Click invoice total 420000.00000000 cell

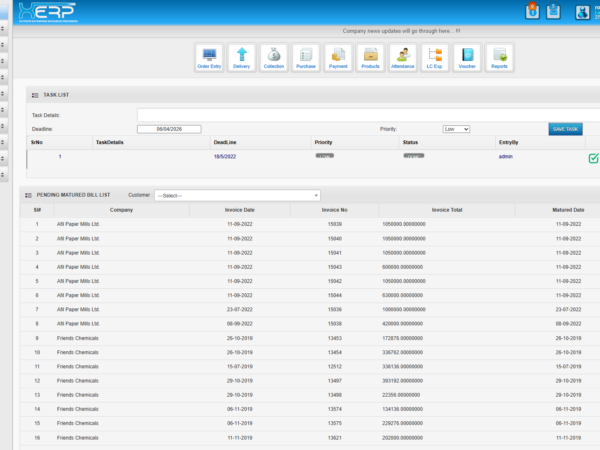447,324
